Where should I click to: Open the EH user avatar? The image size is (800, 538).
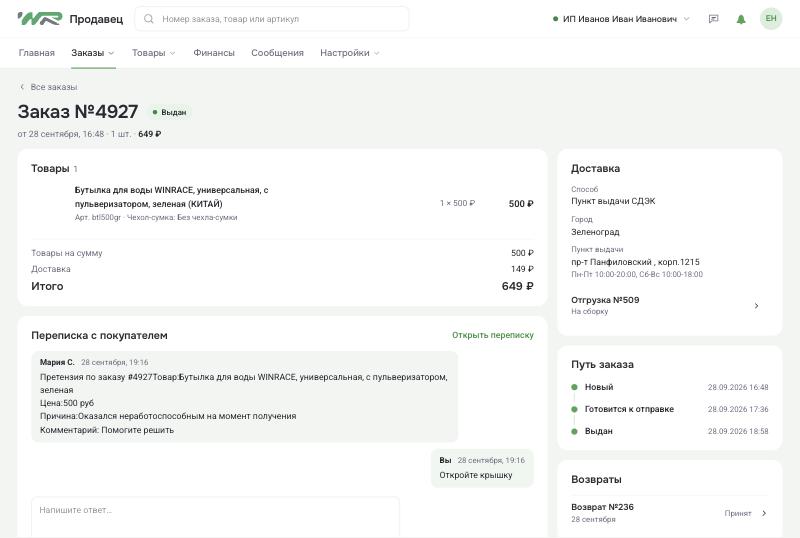point(771,19)
